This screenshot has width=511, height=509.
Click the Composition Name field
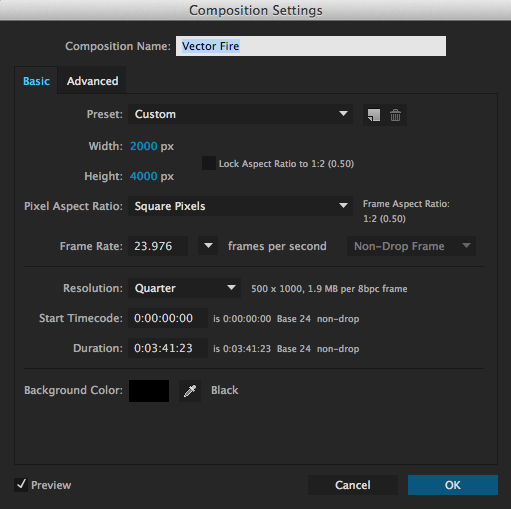pos(311,46)
